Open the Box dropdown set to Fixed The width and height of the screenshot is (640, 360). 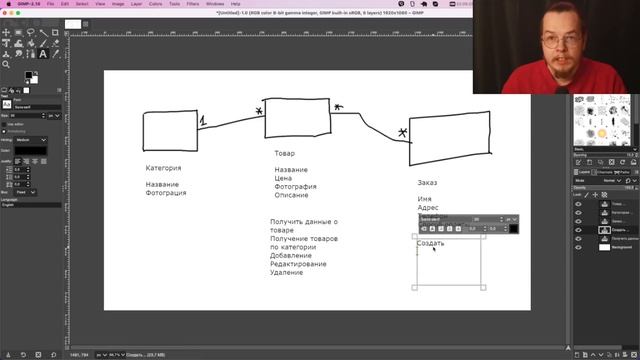tap(25, 192)
